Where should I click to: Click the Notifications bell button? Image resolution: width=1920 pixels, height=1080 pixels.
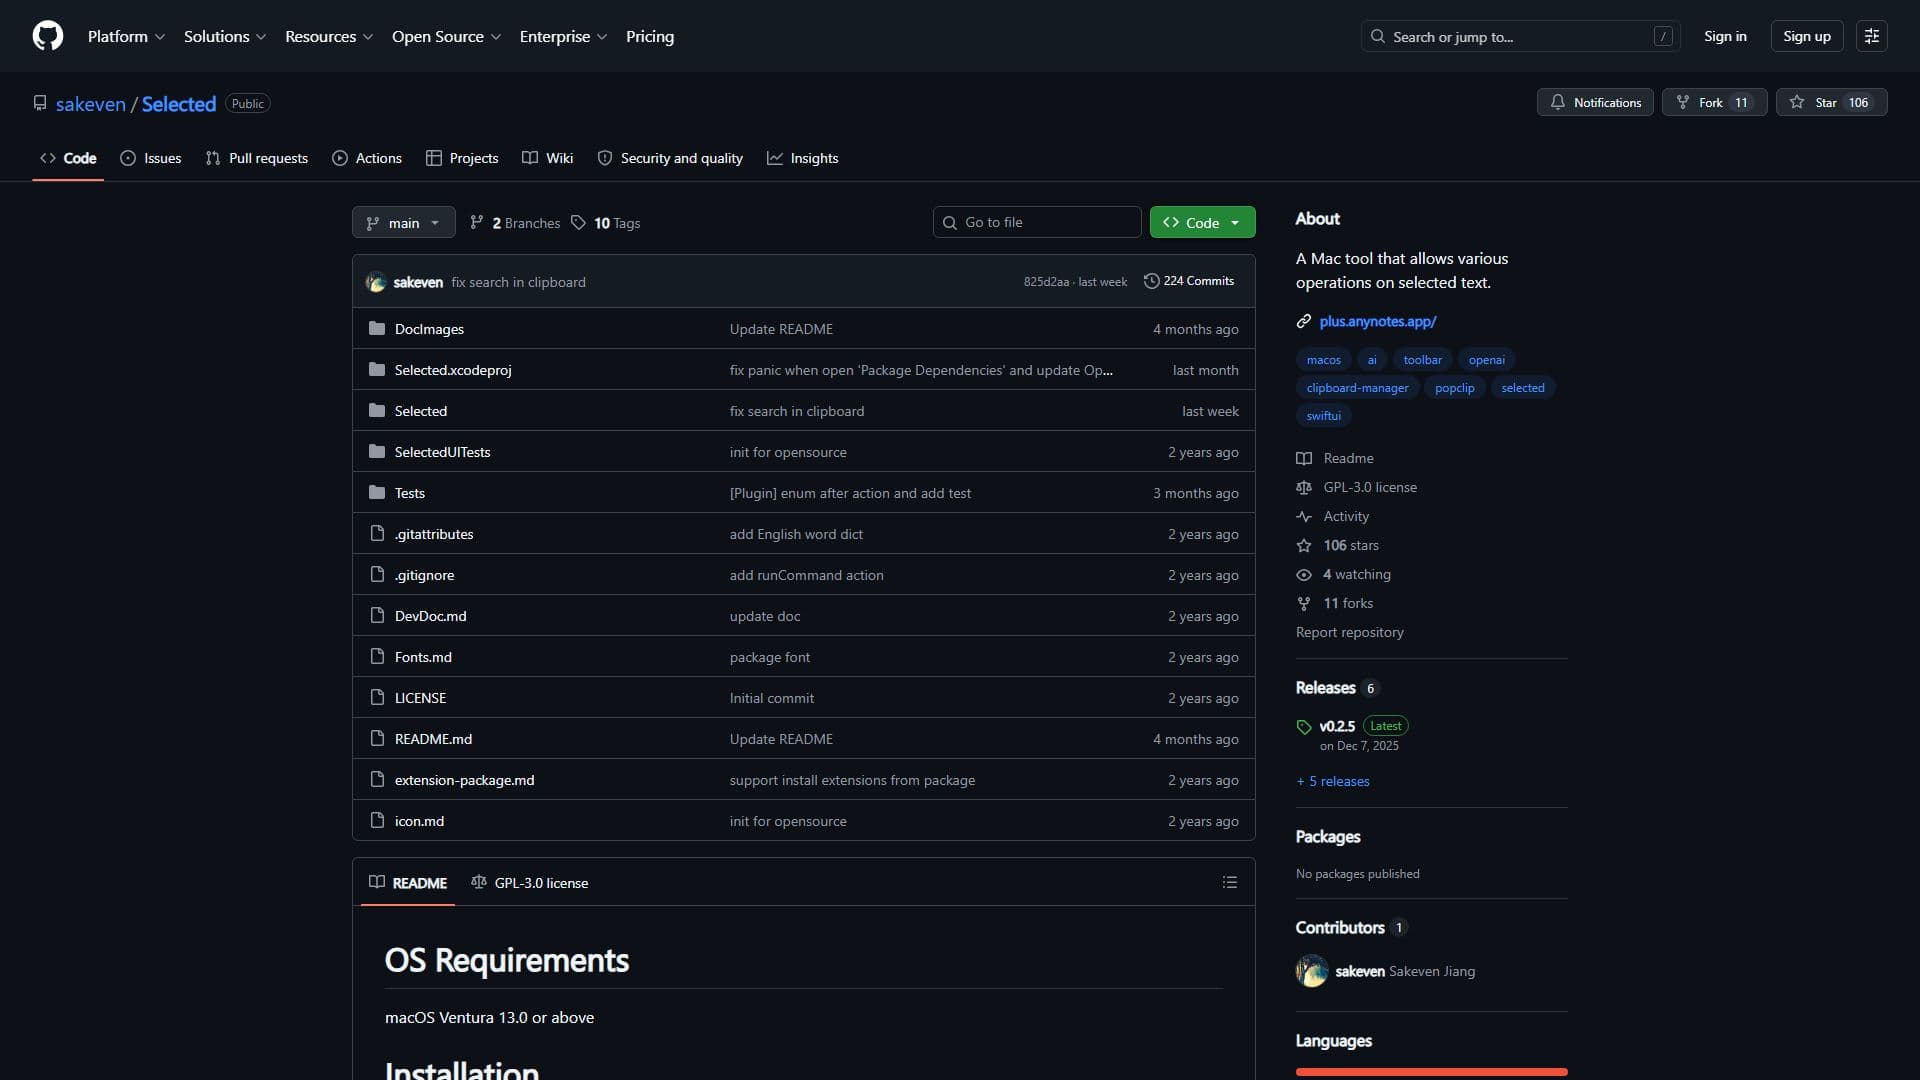click(1595, 102)
